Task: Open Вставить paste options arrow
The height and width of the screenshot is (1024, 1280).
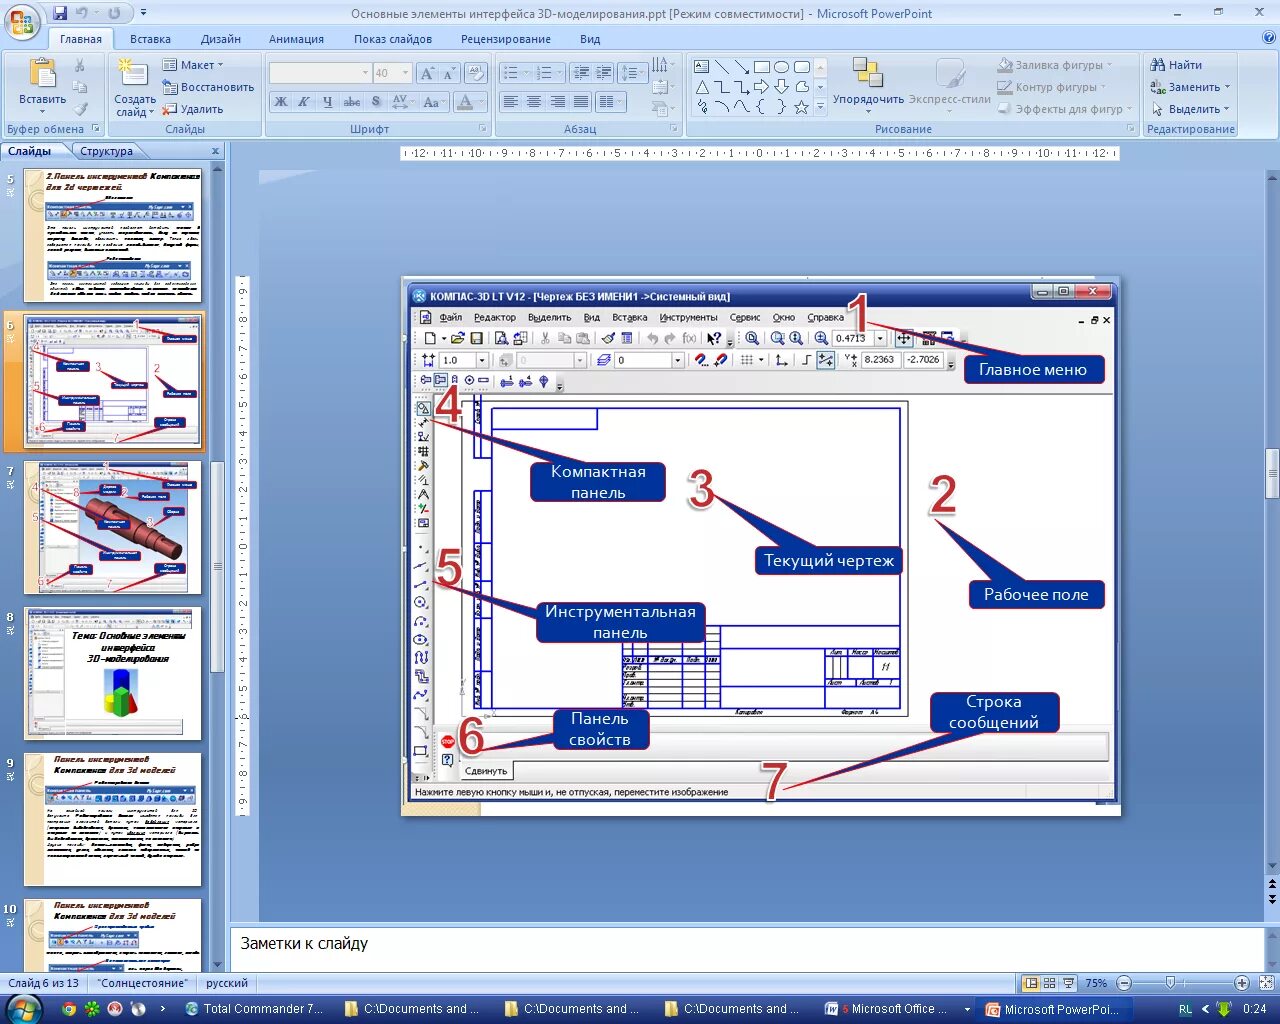Action: [42, 112]
